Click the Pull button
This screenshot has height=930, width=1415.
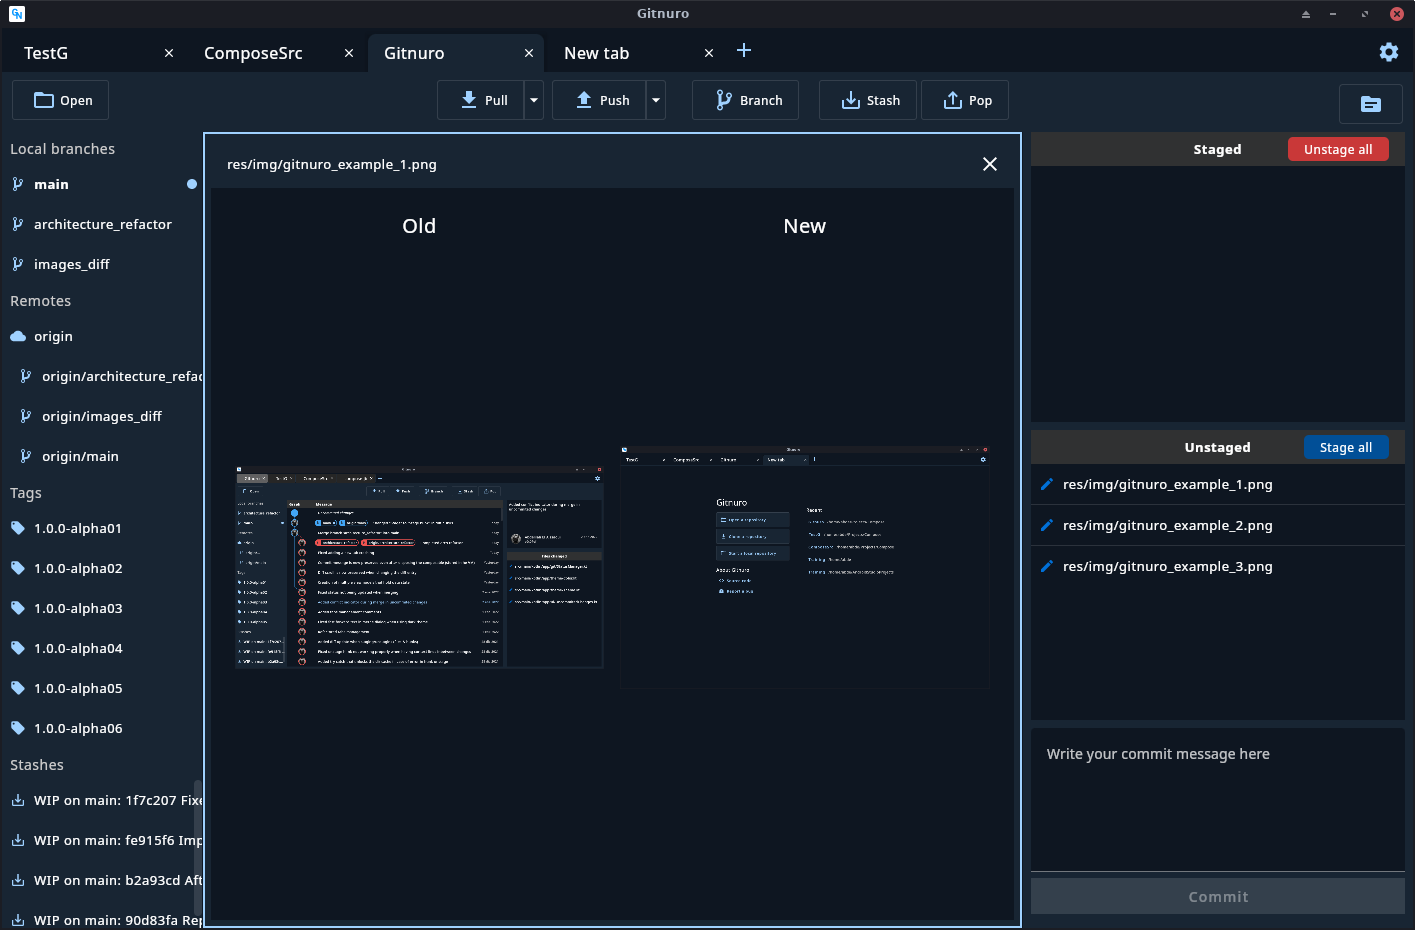click(481, 100)
